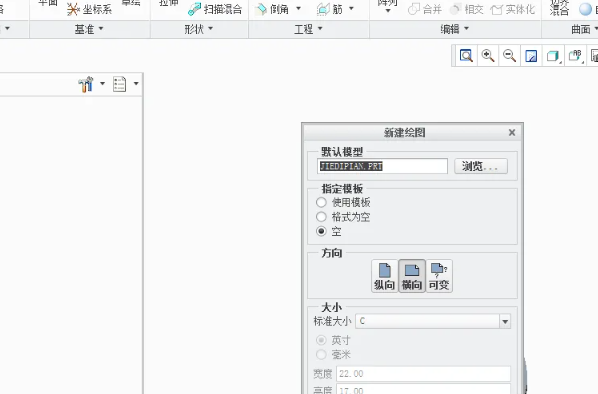Image resolution: width=598 pixels, height=394 pixels.
Task: Click the Browse (浏览...) button
Action: click(x=481, y=166)
